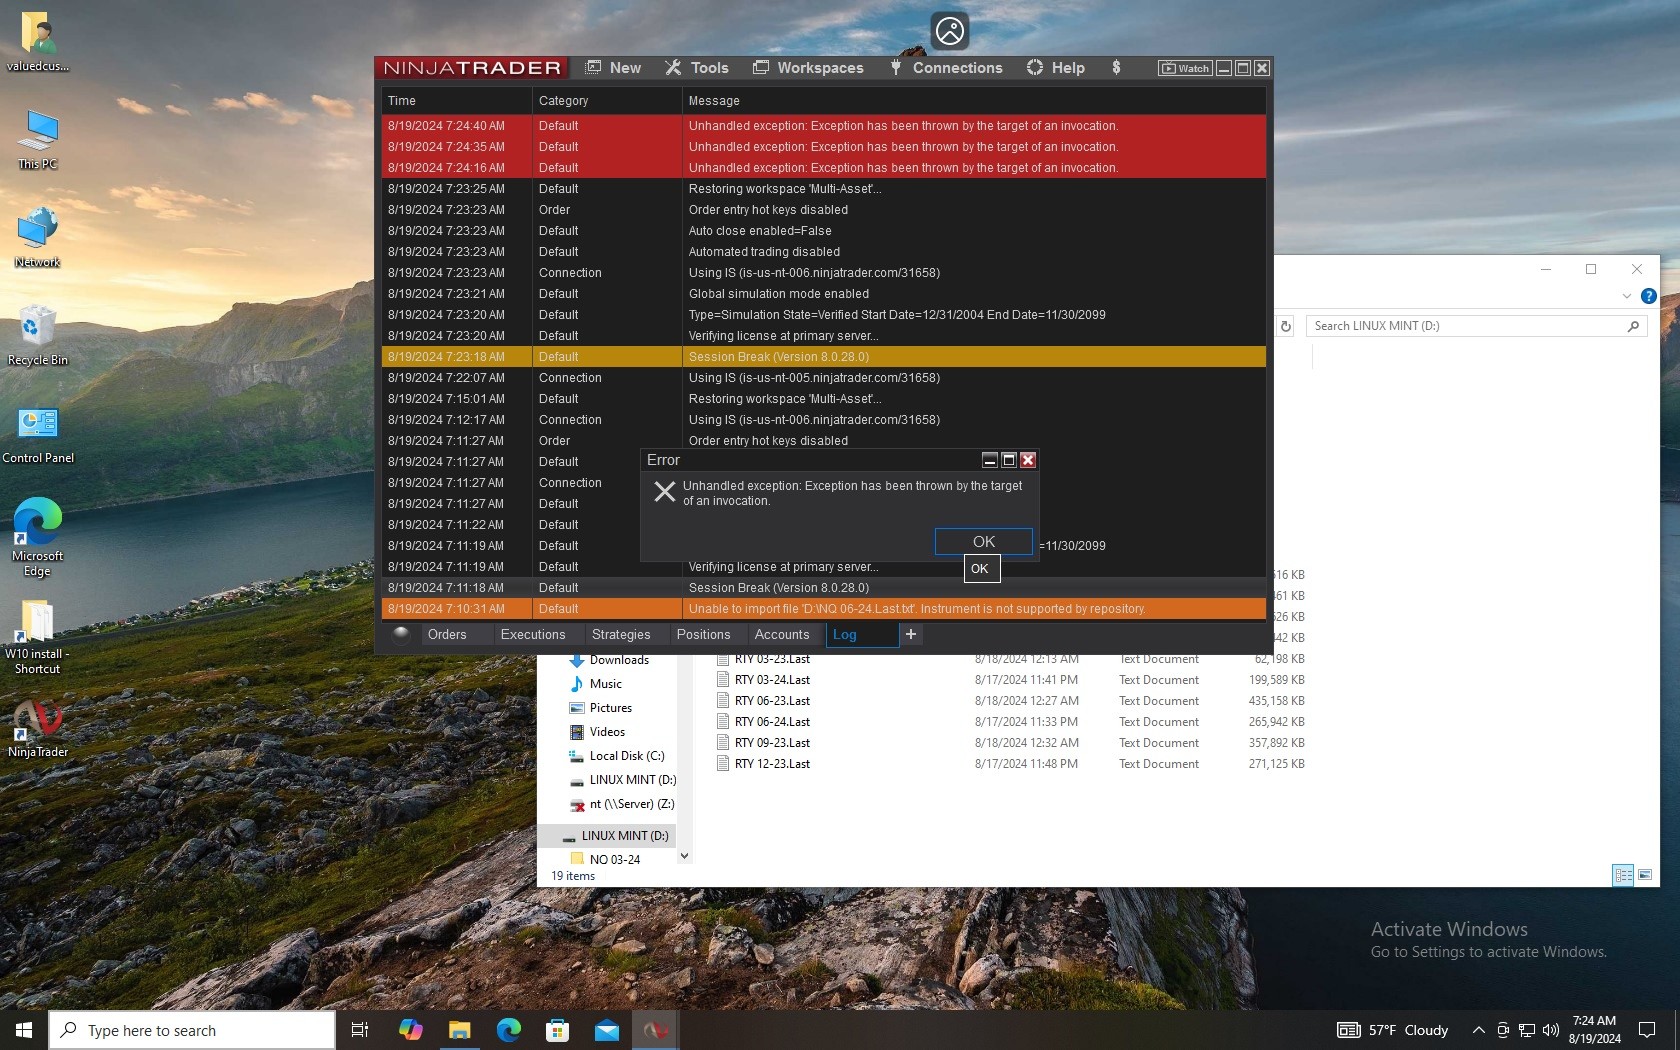Select the 7:23:18 AM Session Break row
The height and width of the screenshot is (1050, 1680).
pos(824,357)
